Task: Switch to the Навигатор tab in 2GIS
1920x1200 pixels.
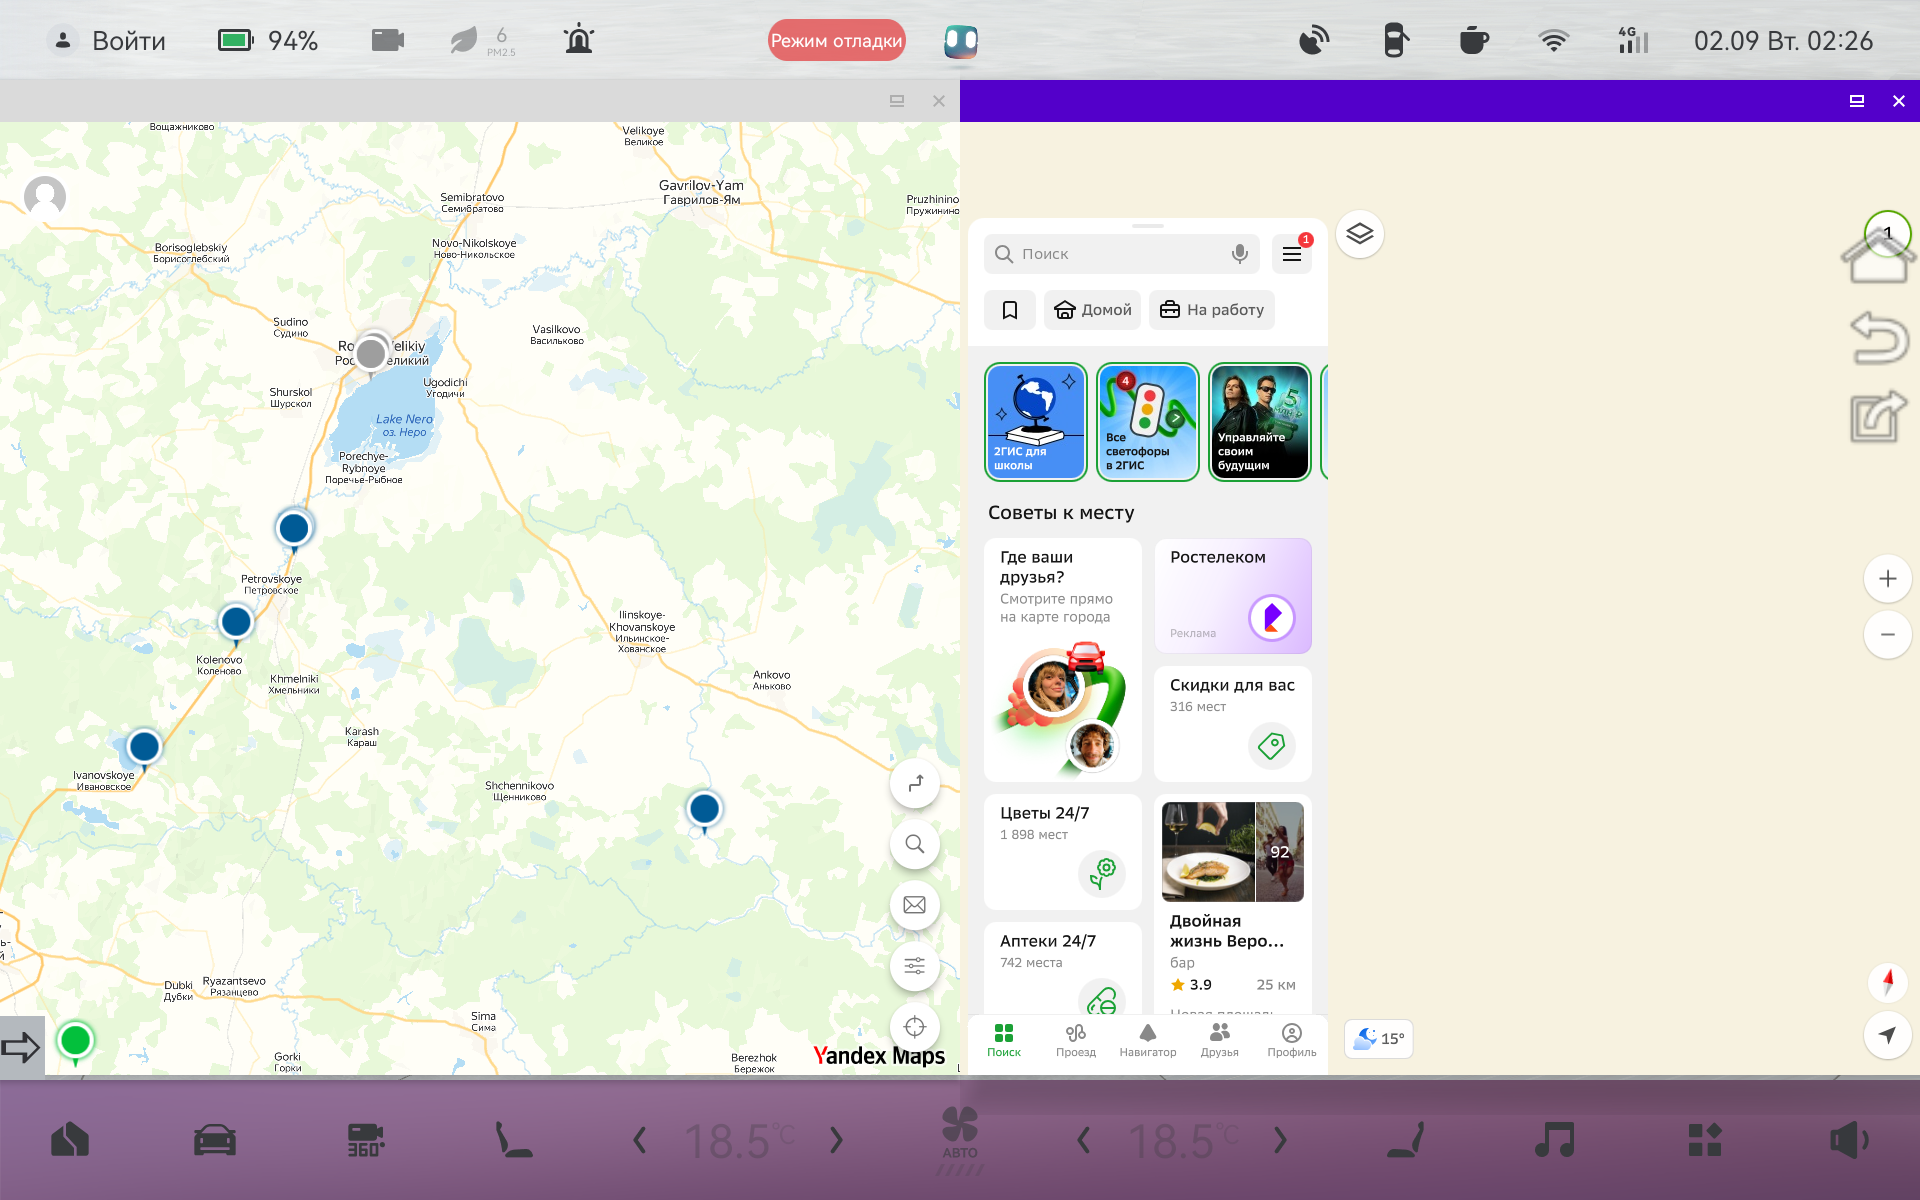Action: (1148, 1040)
